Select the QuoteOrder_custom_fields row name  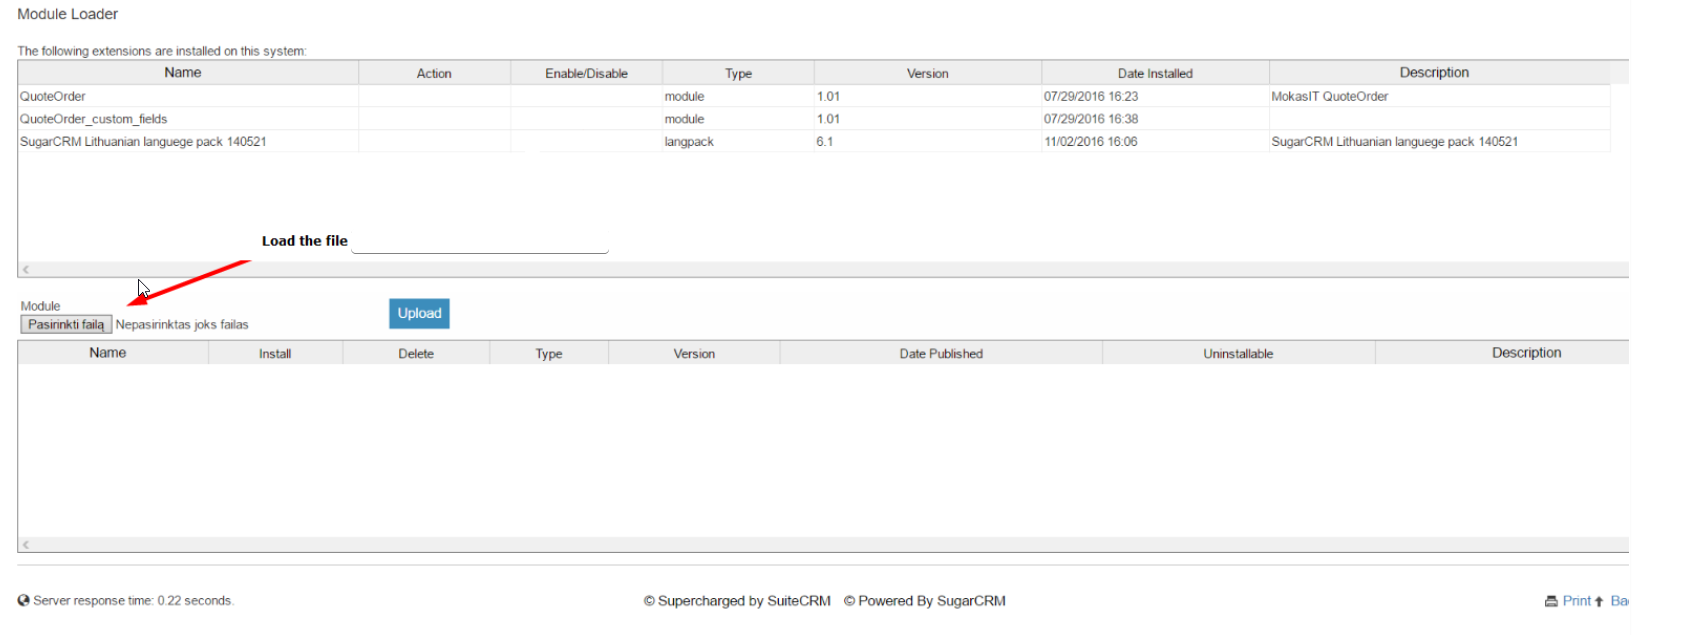(94, 119)
